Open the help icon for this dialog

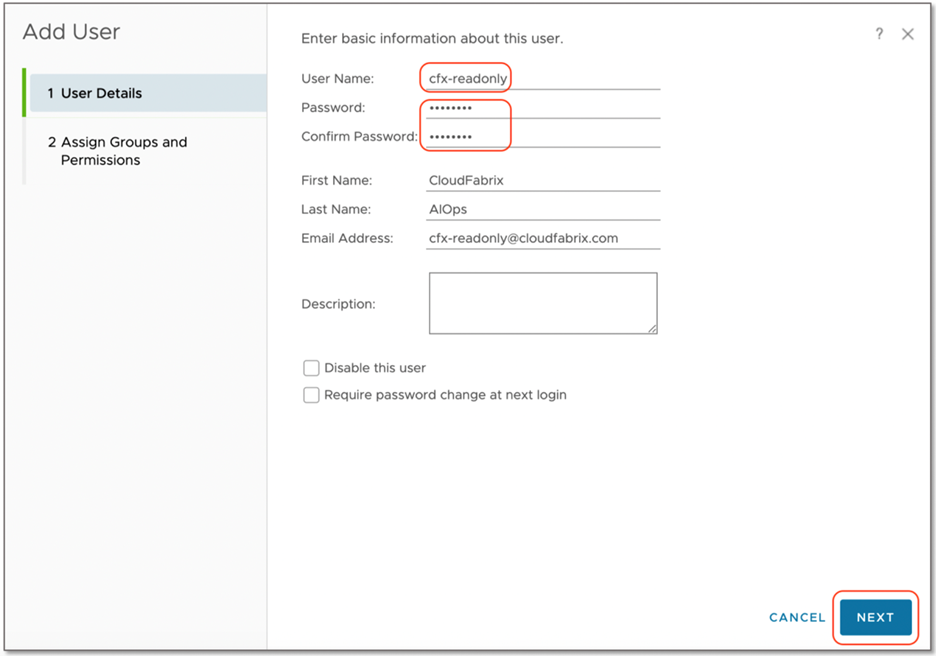(x=879, y=33)
